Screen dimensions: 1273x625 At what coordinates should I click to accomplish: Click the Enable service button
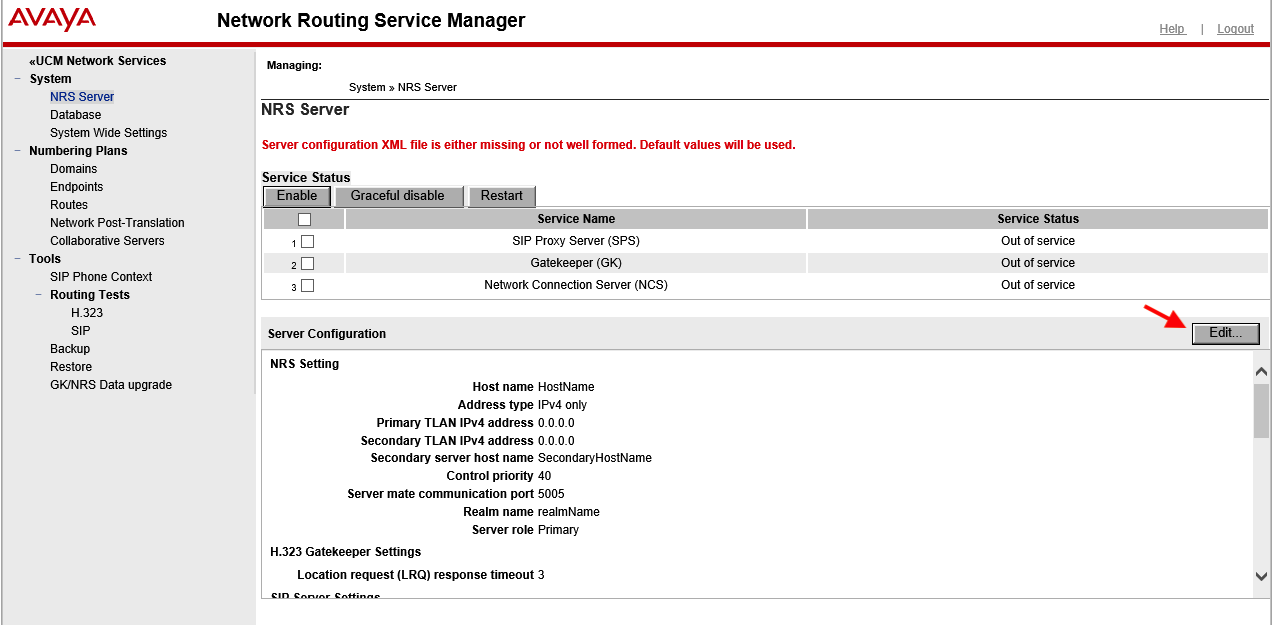coord(297,196)
